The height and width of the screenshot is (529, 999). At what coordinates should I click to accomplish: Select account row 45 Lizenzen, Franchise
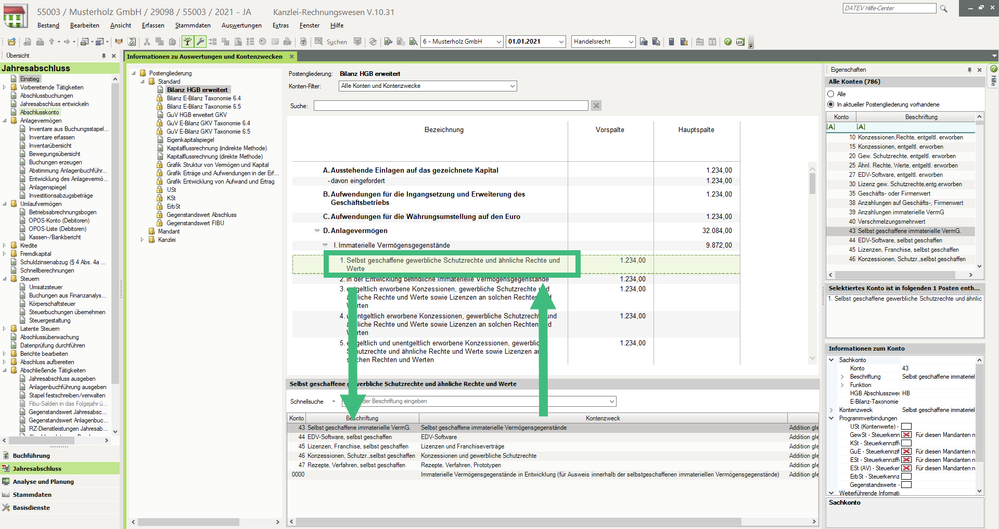[552, 446]
